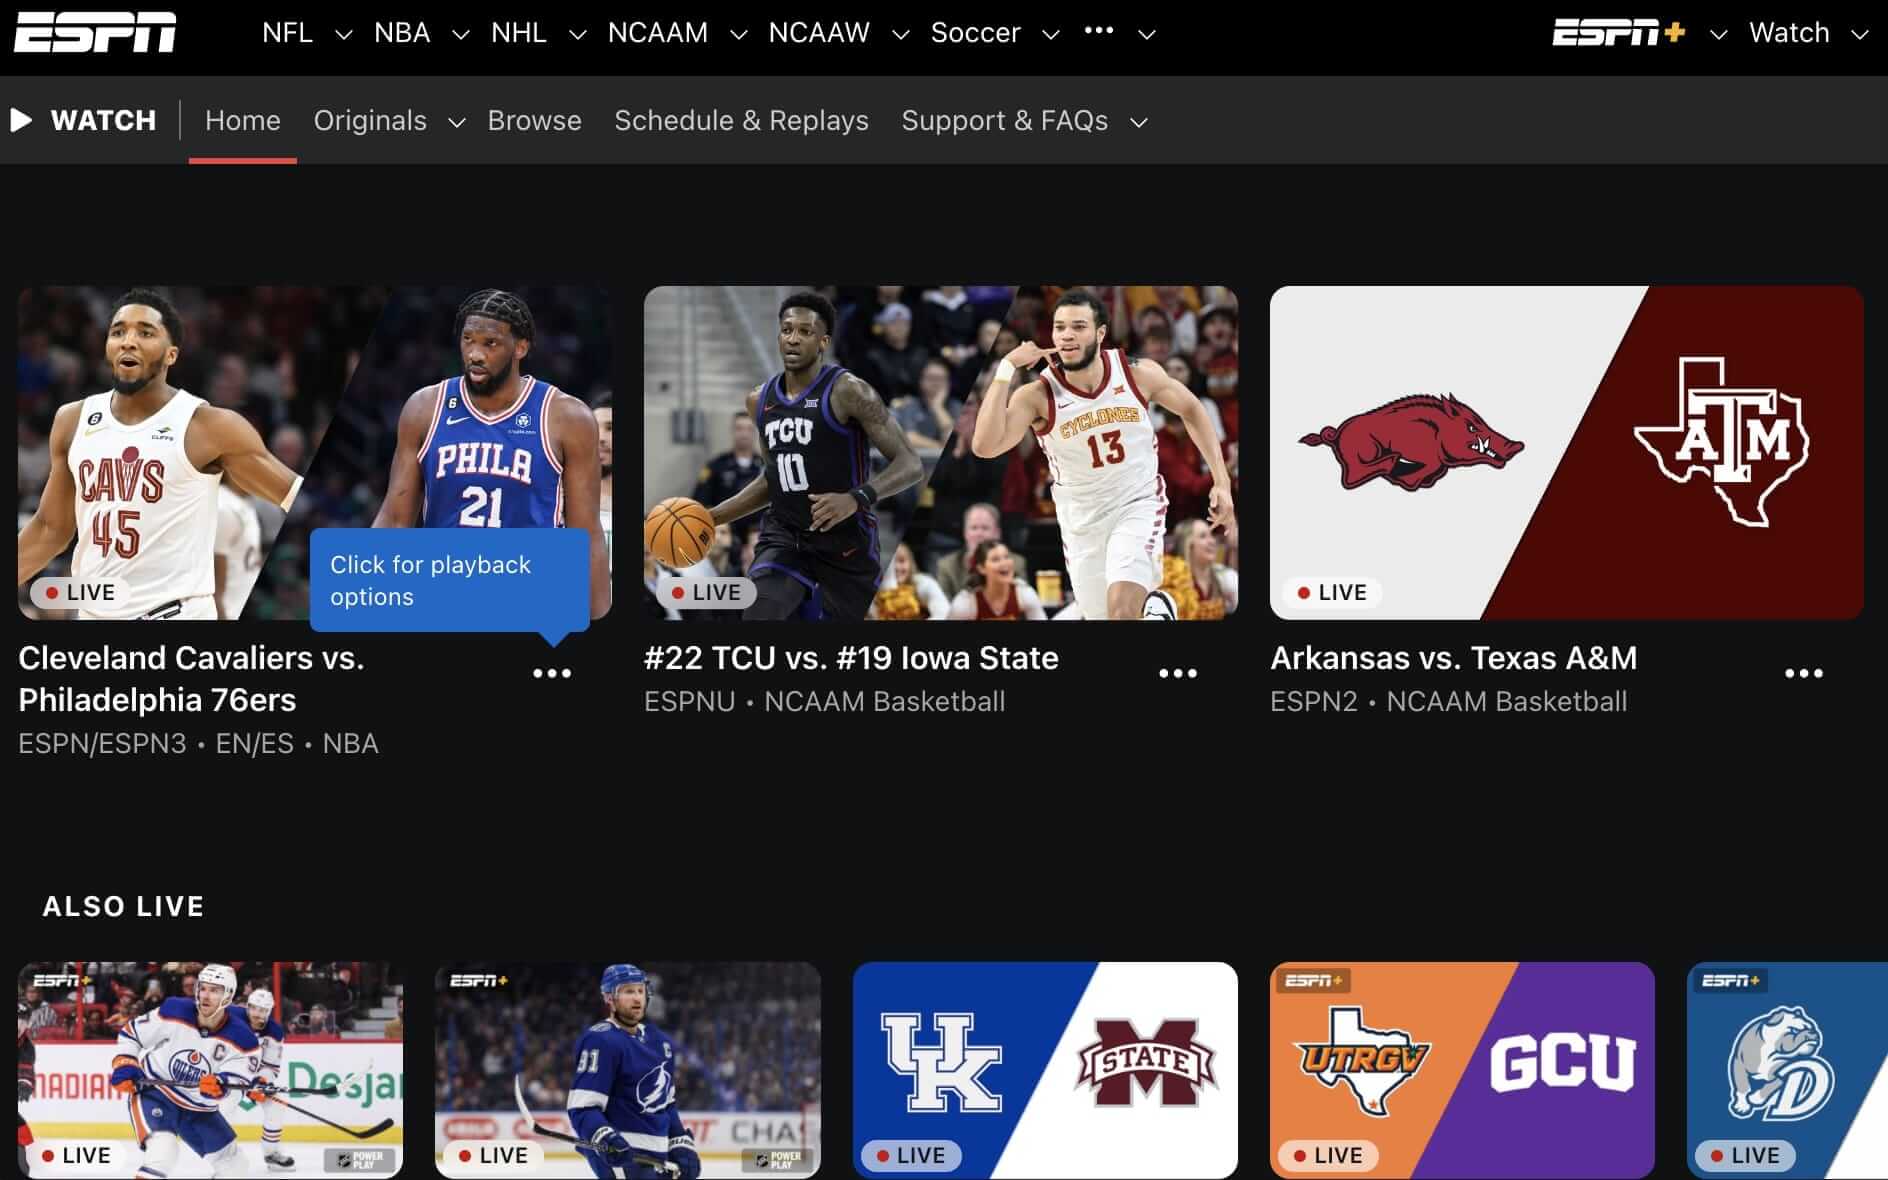Open the more sports ellipsis in top nav
1888x1180 pixels.
tap(1099, 31)
